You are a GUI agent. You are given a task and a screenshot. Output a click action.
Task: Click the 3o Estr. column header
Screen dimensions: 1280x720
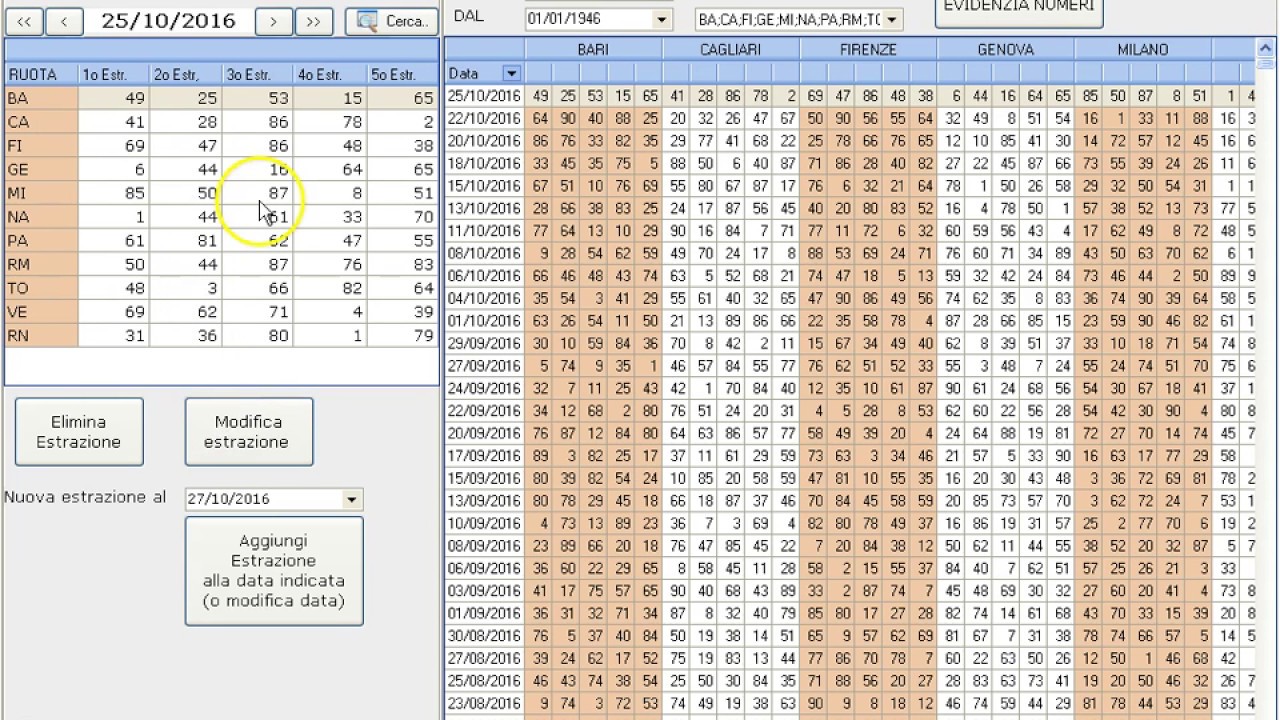coord(258,74)
